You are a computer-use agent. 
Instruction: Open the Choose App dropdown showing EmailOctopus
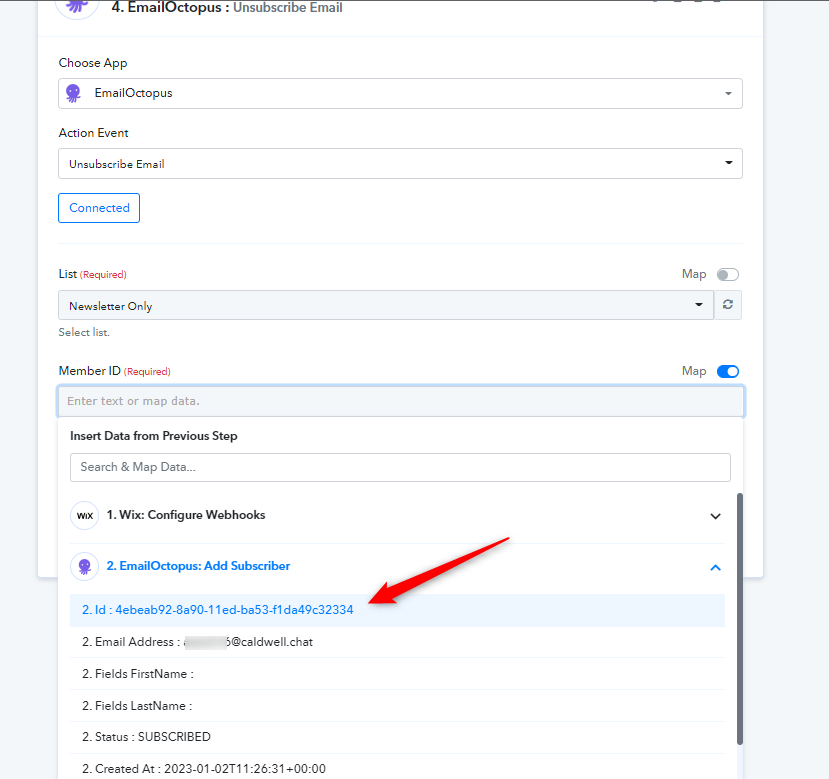click(x=400, y=94)
